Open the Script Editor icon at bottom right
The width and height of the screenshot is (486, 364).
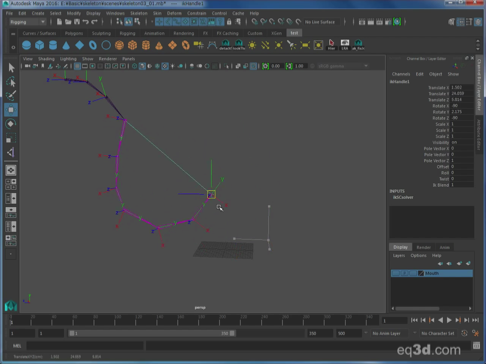(x=476, y=346)
